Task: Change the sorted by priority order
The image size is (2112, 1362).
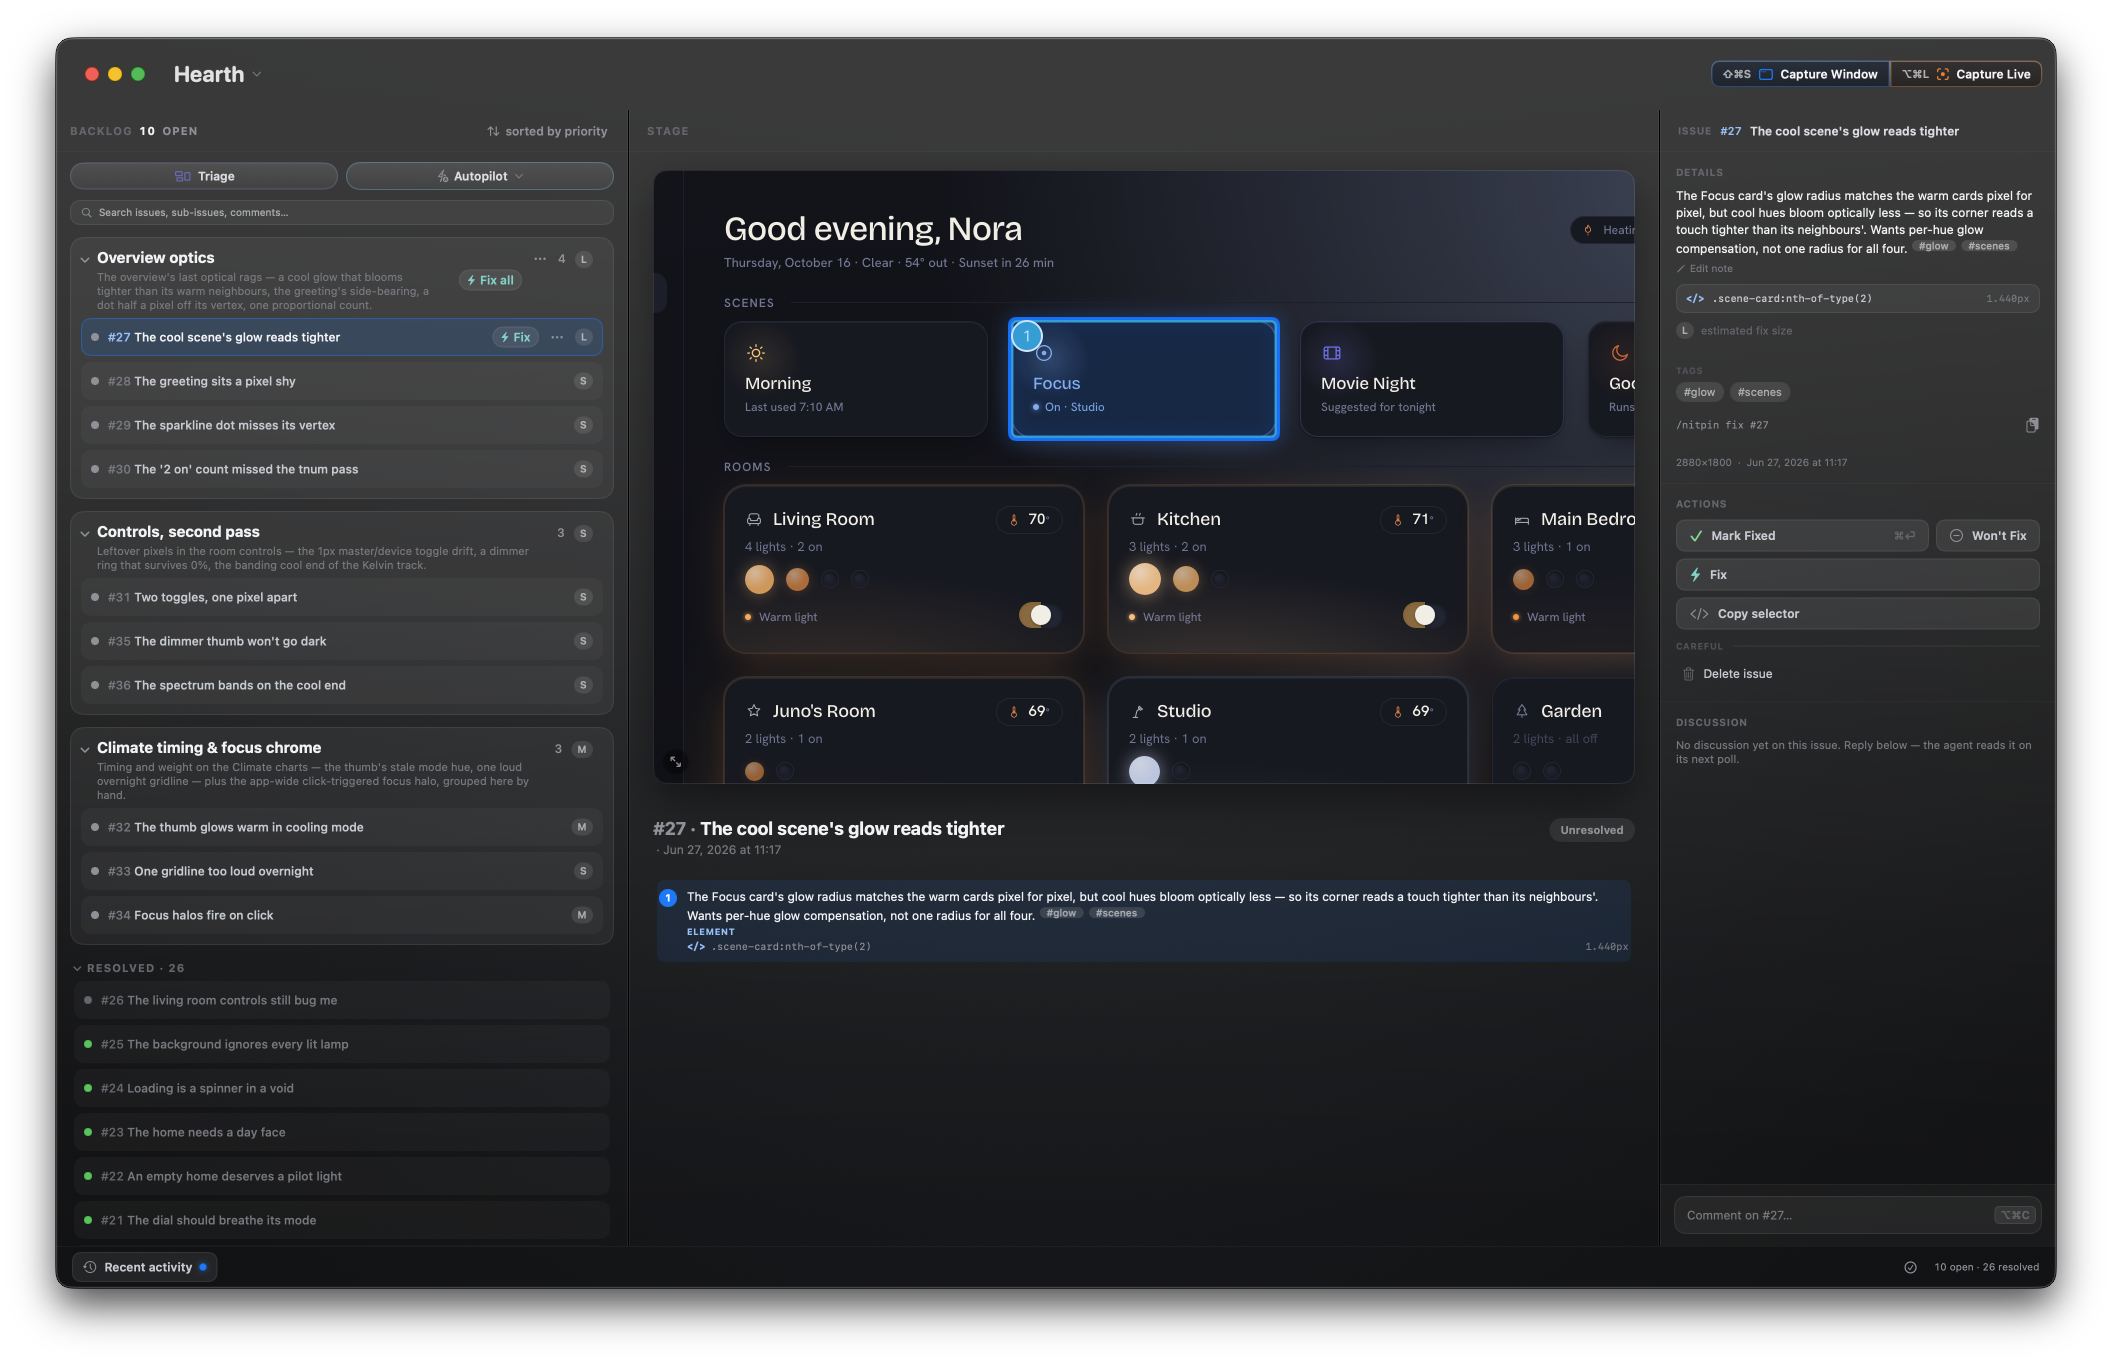Action: 547,131
